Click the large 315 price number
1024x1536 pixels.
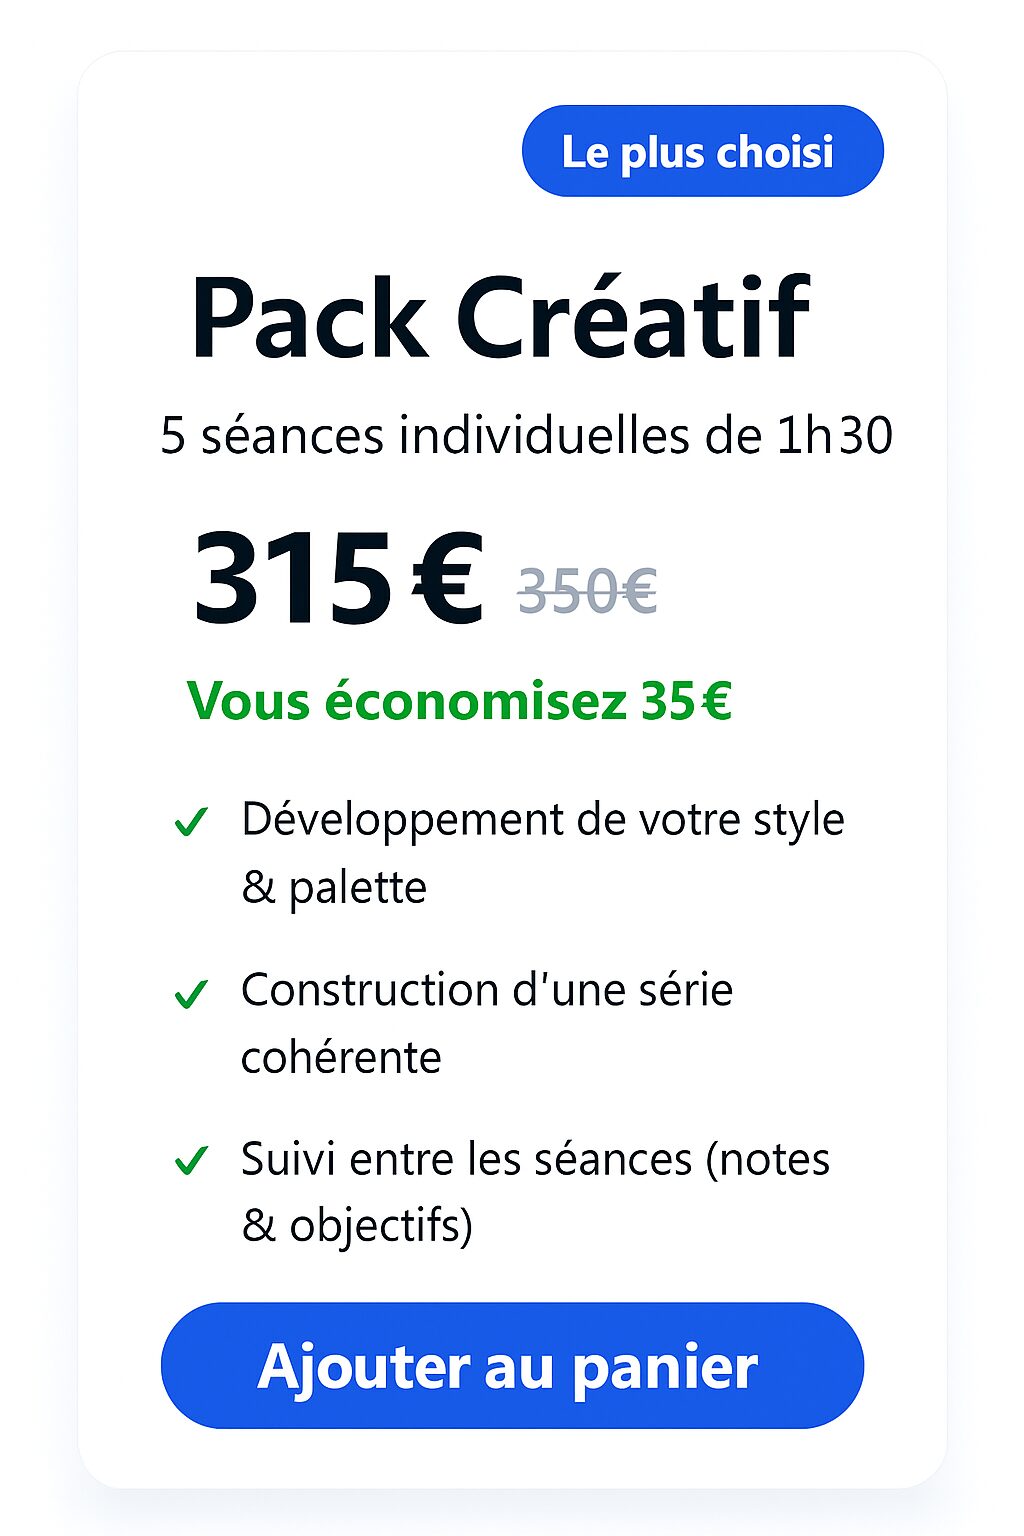[292, 579]
